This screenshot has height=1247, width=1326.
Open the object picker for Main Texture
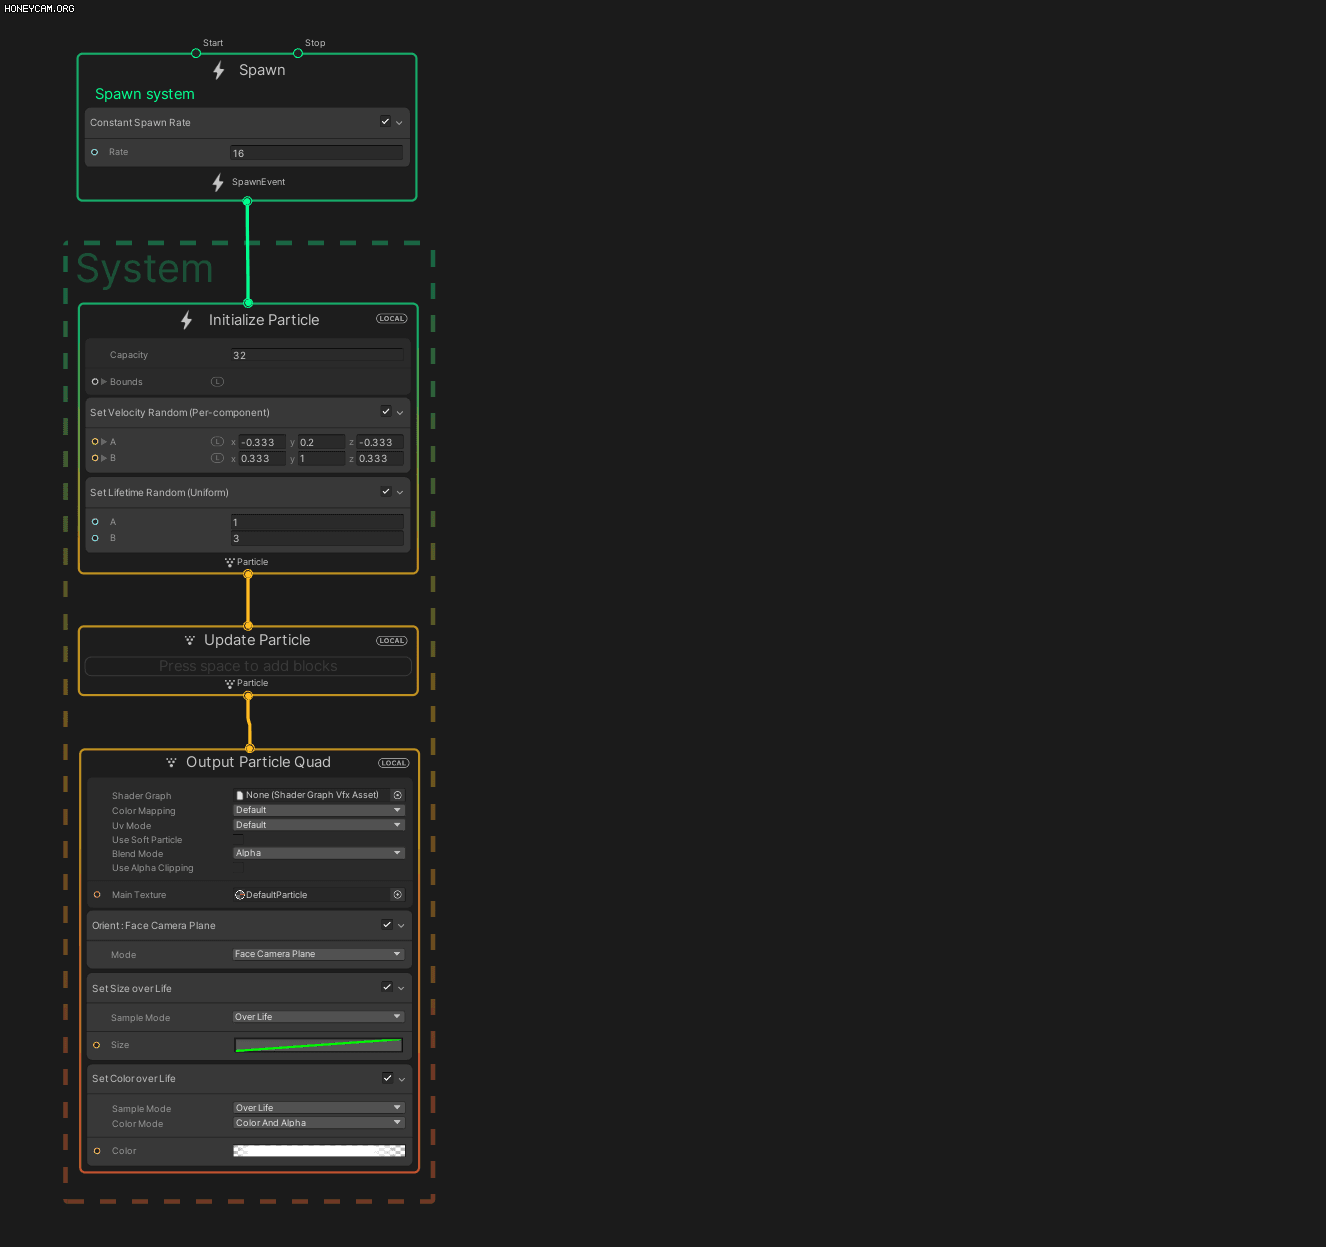pyautogui.click(x=397, y=895)
